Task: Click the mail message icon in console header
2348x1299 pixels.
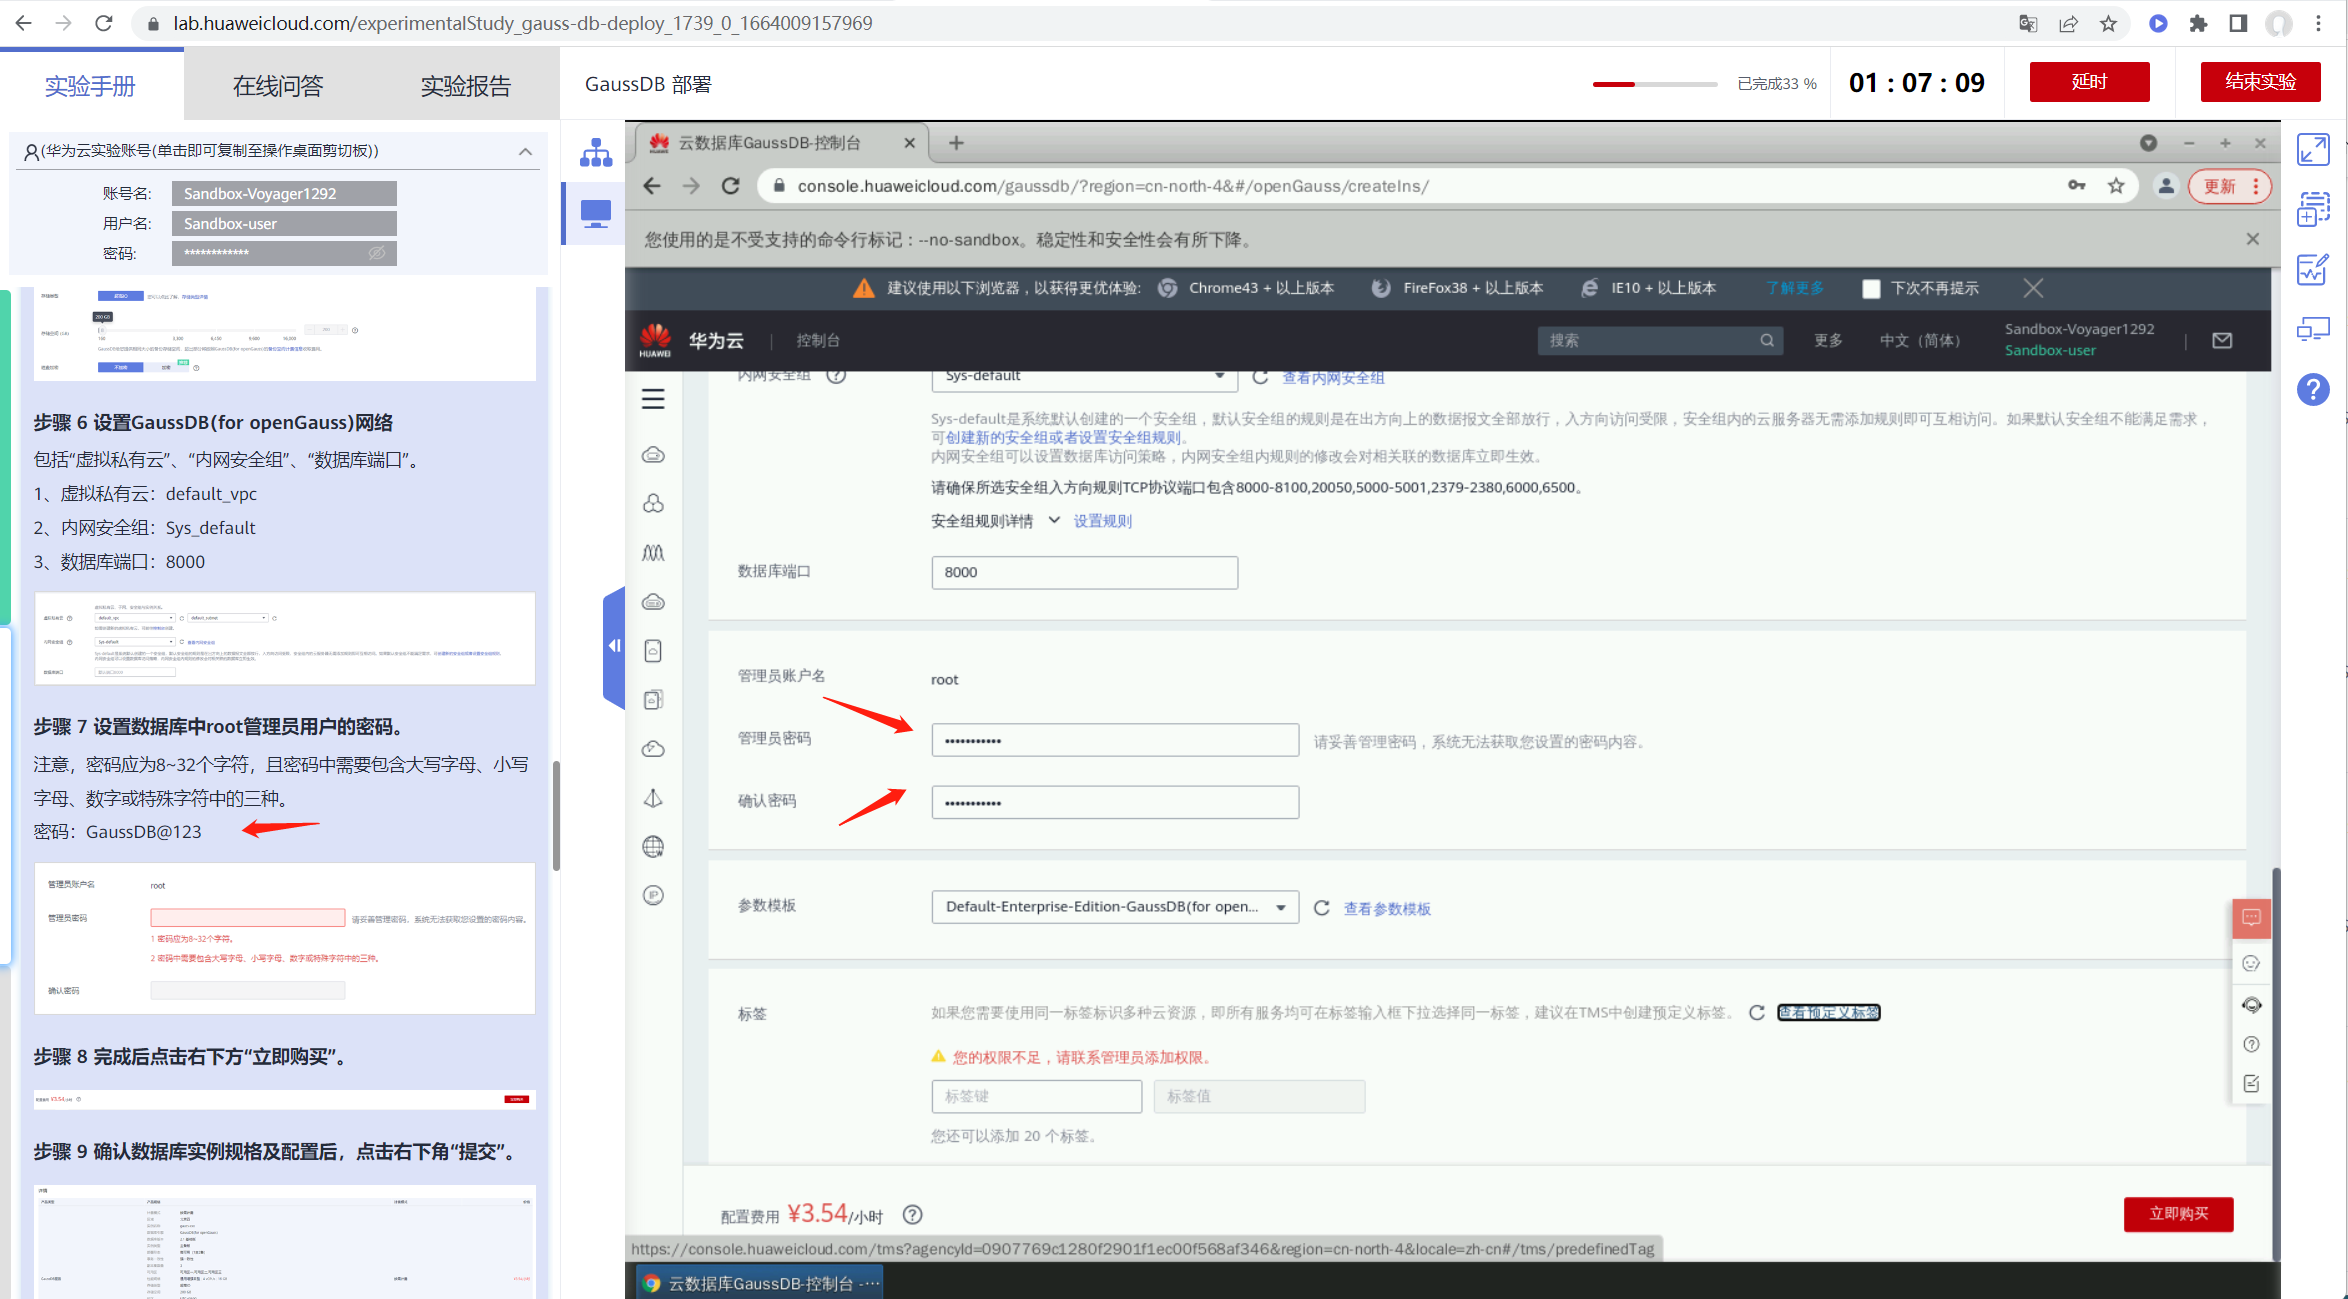Action: tap(2222, 340)
